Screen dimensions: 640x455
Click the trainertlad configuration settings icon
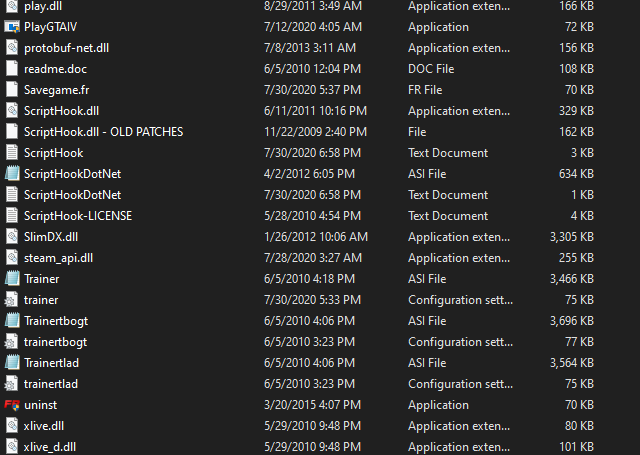(x=12, y=384)
